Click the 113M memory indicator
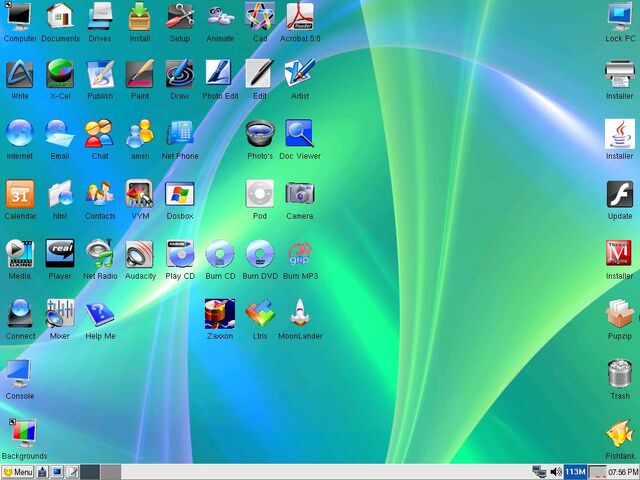Viewport: 640px width, 480px height. (x=576, y=472)
